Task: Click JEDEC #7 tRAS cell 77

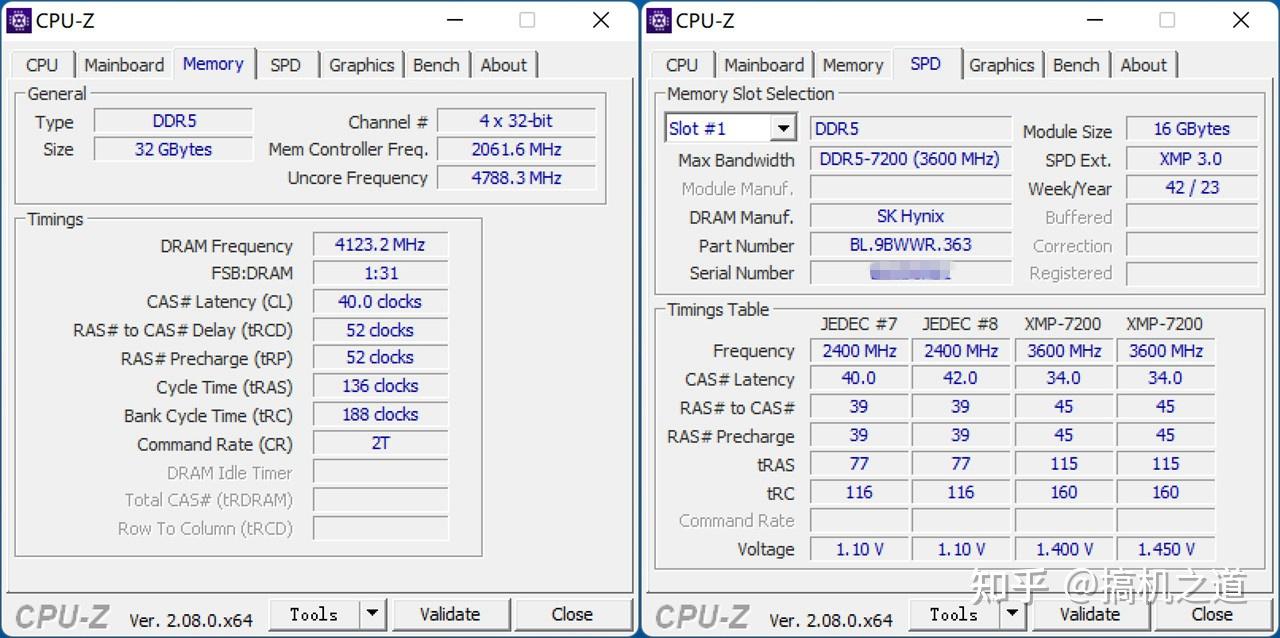Action: tap(859, 463)
